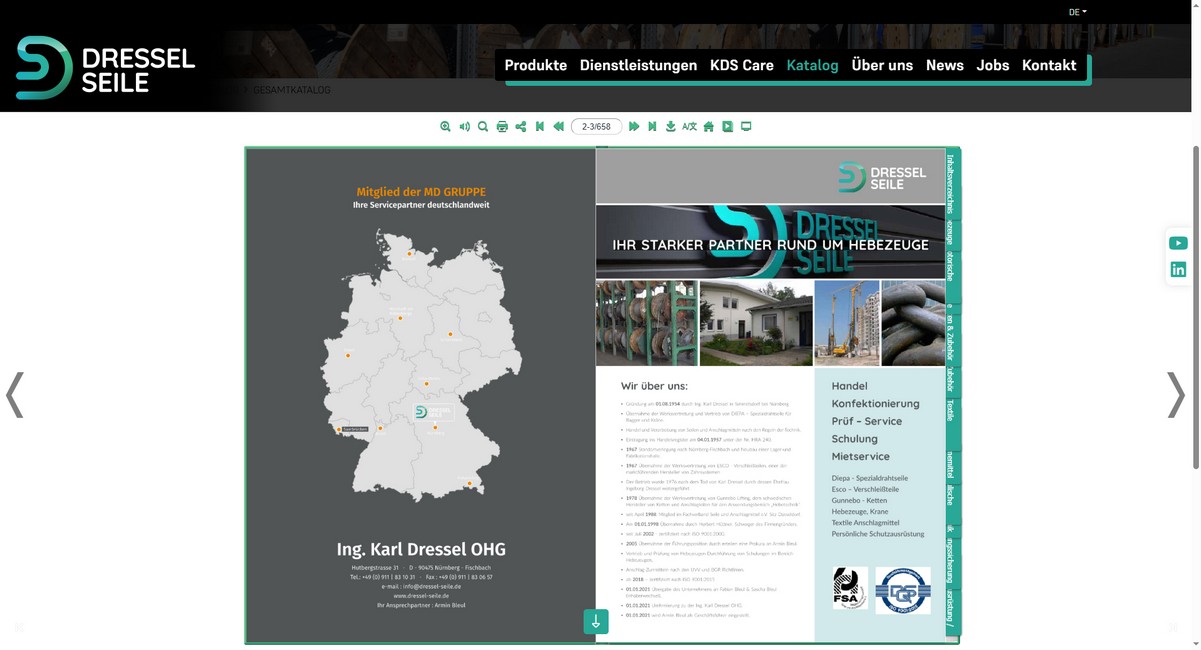The image size is (1201, 650).
Task: Open the DE language dropdown
Action: pos(1077,12)
